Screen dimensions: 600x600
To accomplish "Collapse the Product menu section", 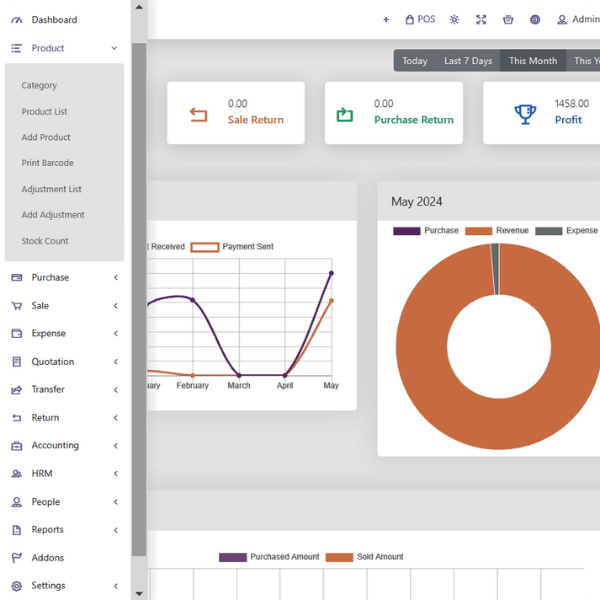I will click(115, 48).
